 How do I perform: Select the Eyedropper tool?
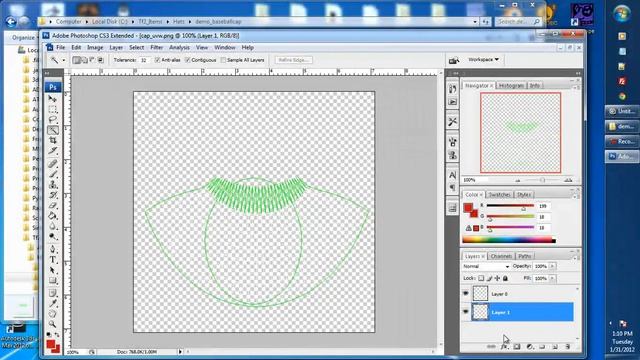(53, 304)
